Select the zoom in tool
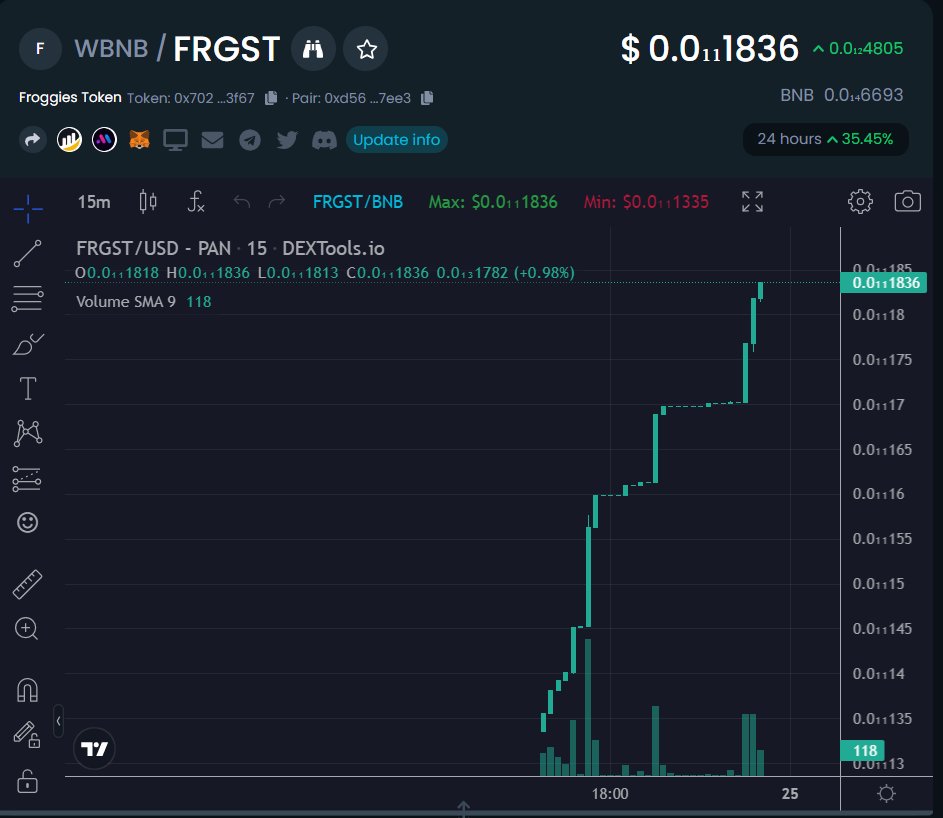 click(x=26, y=629)
